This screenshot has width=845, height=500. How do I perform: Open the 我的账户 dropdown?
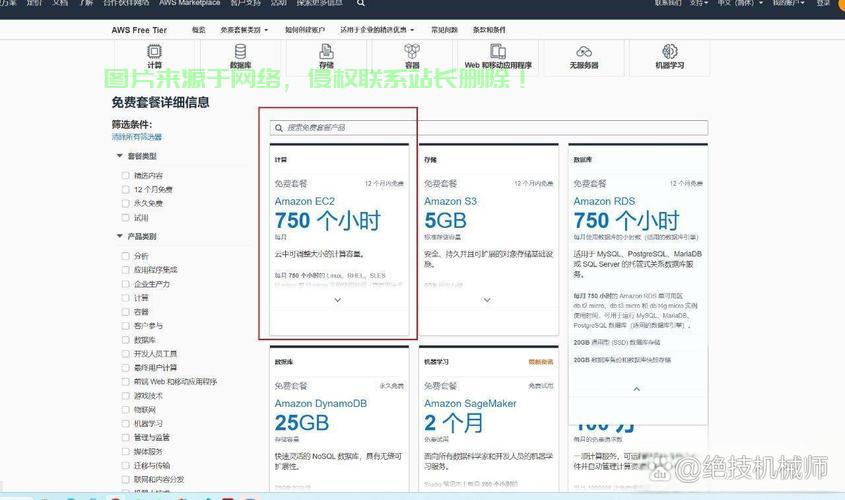click(x=788, y=3)
